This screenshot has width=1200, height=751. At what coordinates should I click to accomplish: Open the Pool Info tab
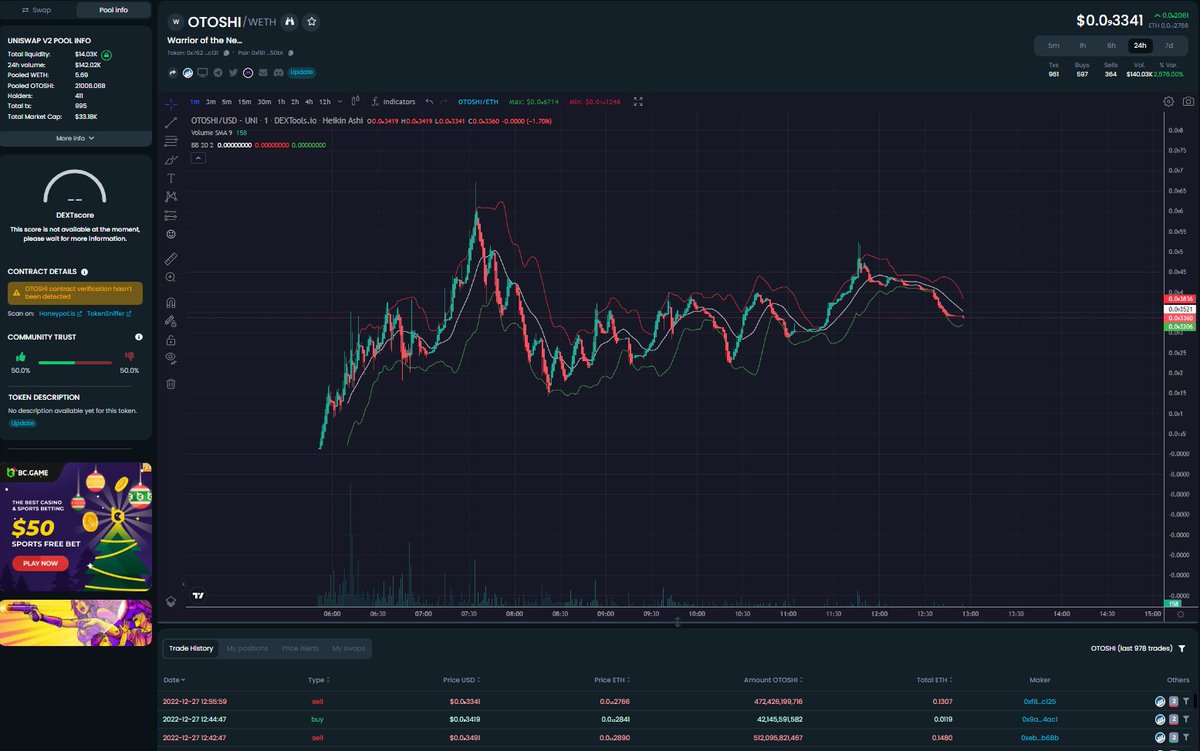point(113,10)
